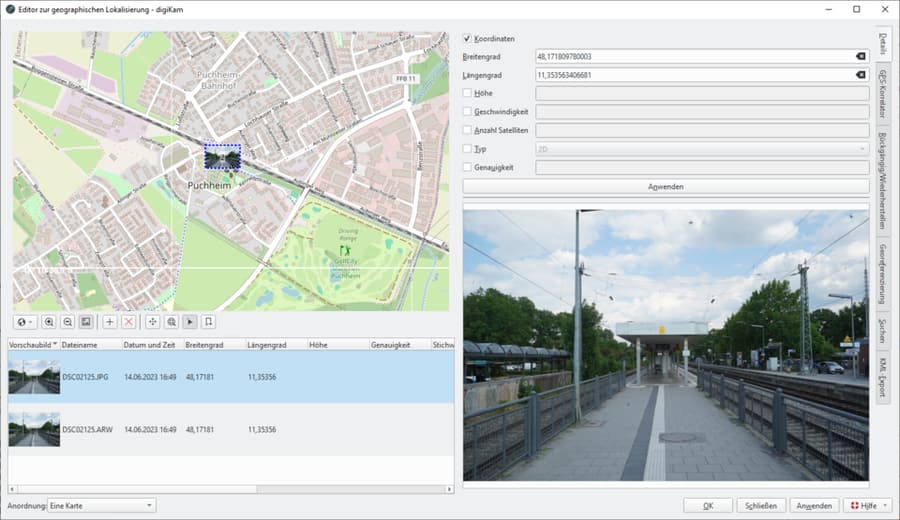Click the Geschwindigkeit input field
Viewport: 900px width, 520px height.
pos(702,111)
